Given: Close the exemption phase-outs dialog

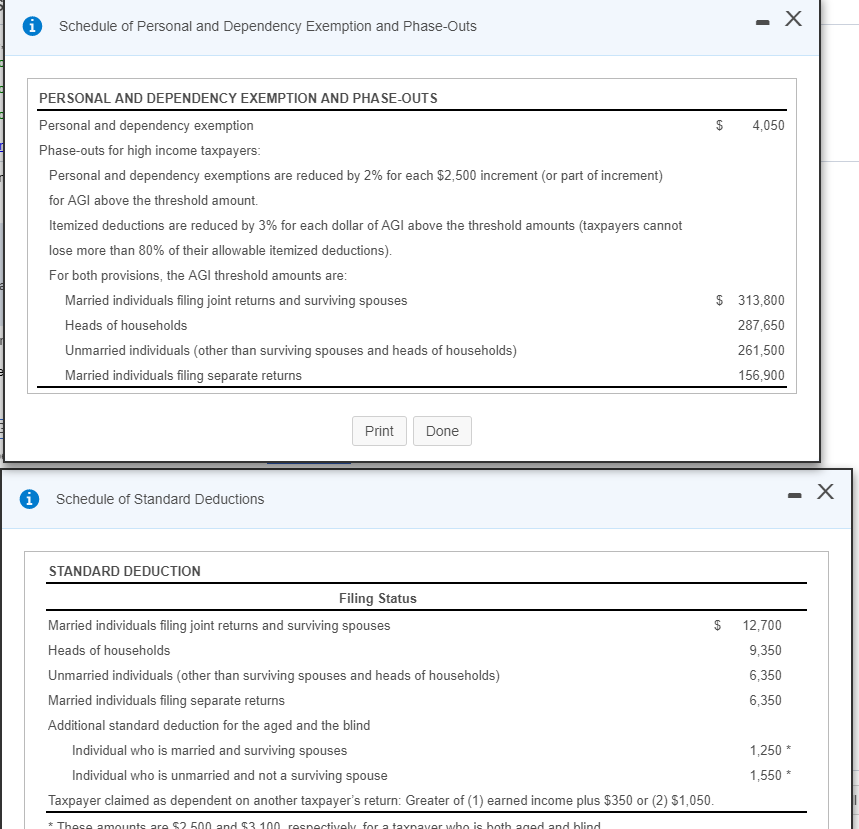Looking at the screenshot, I should click(793, 18).
